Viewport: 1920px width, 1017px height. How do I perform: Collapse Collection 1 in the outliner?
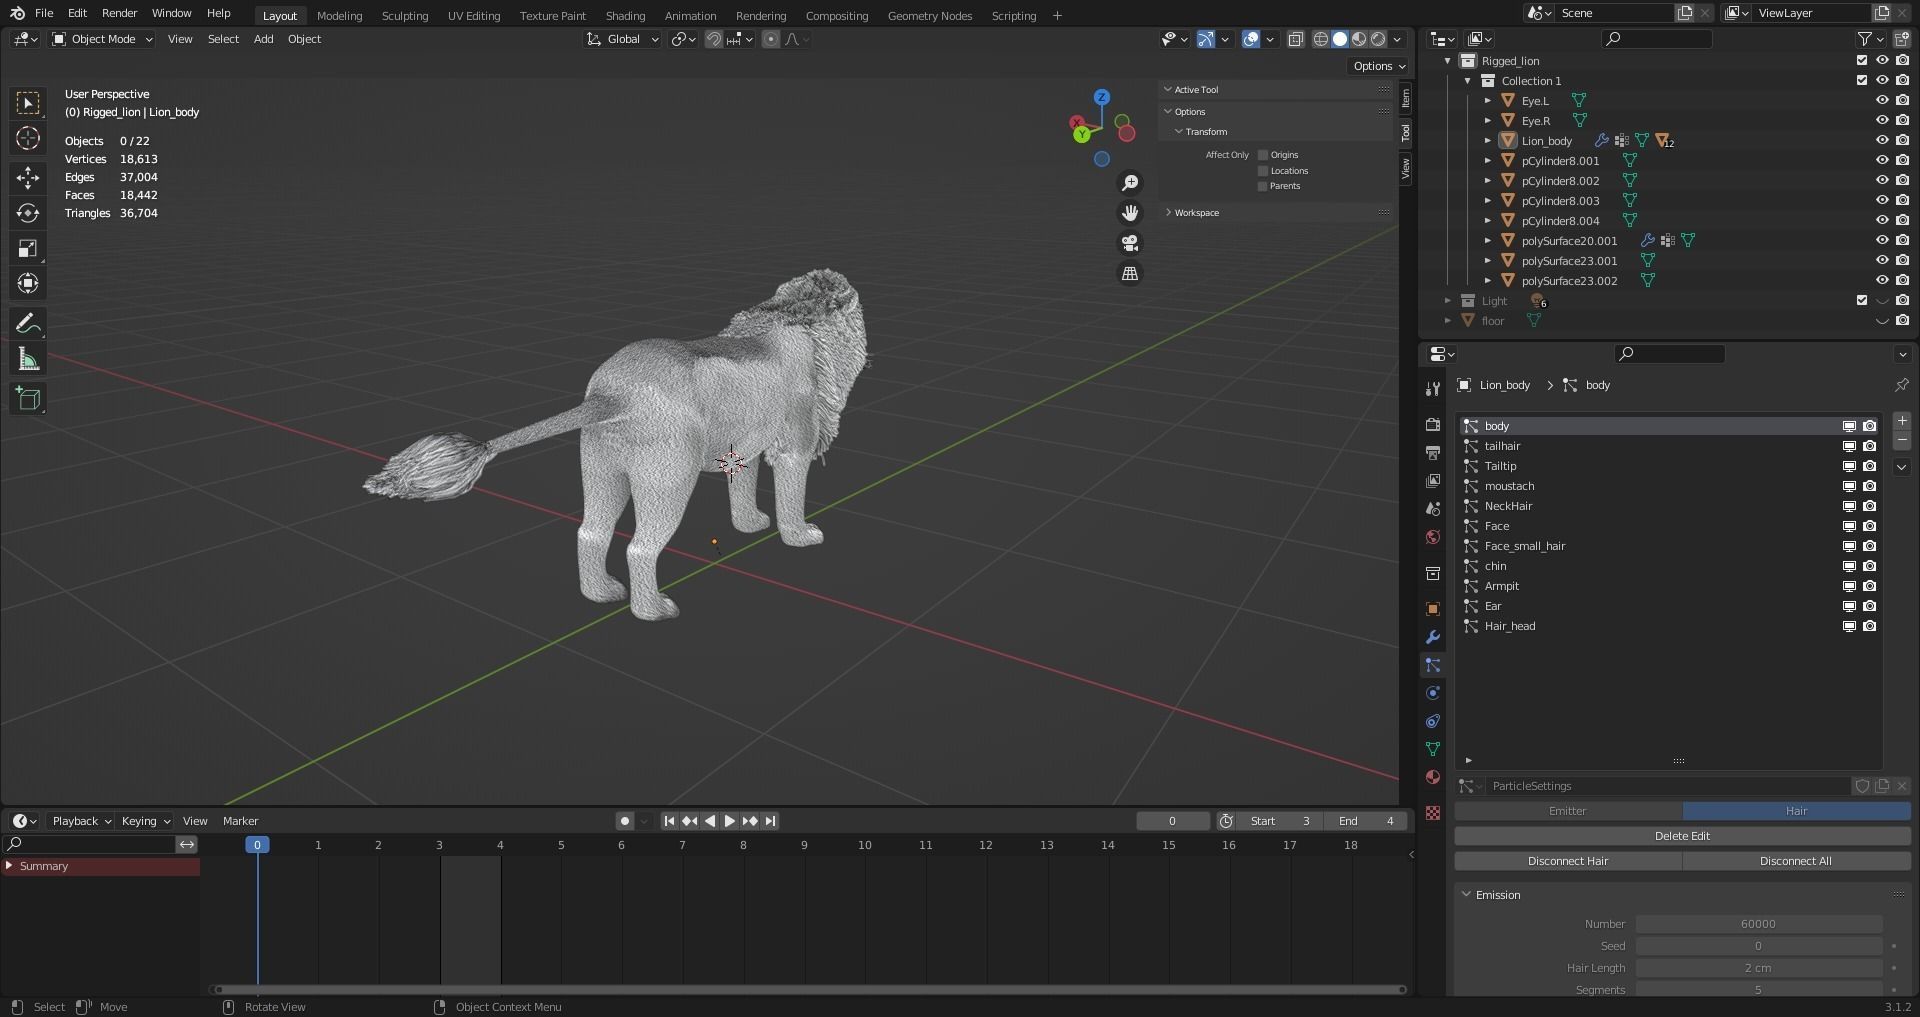tap(1467, 80)
